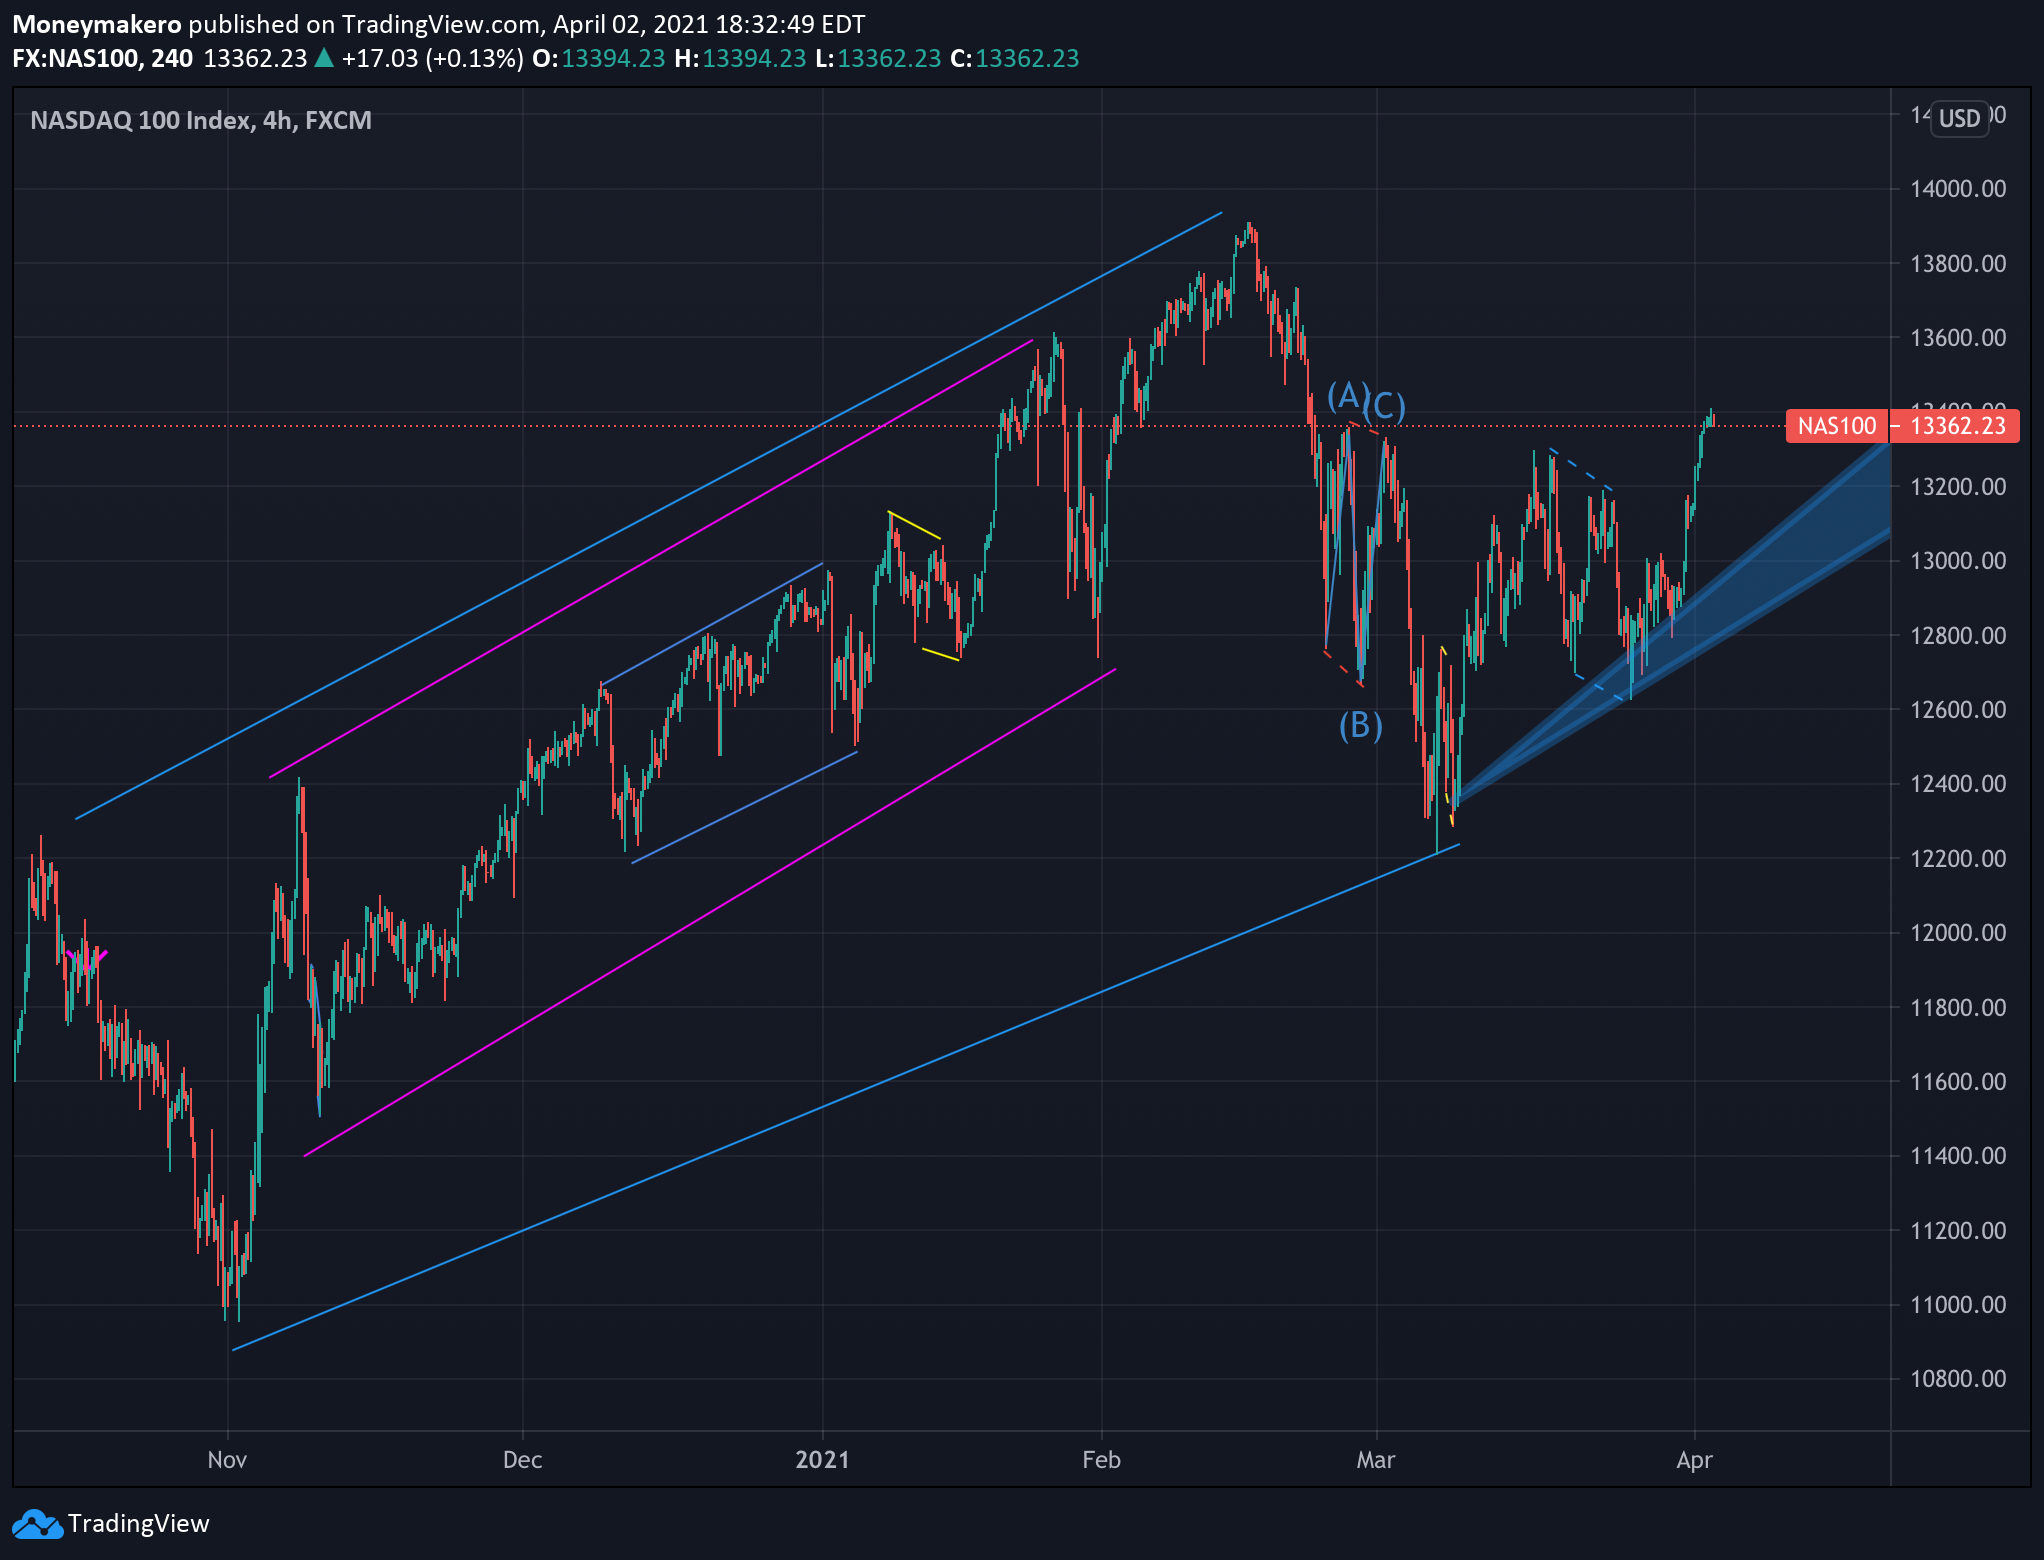Click the 14000.00 price axis label
This screenshot has height=1560, width=2044.
pos(1958,189)
